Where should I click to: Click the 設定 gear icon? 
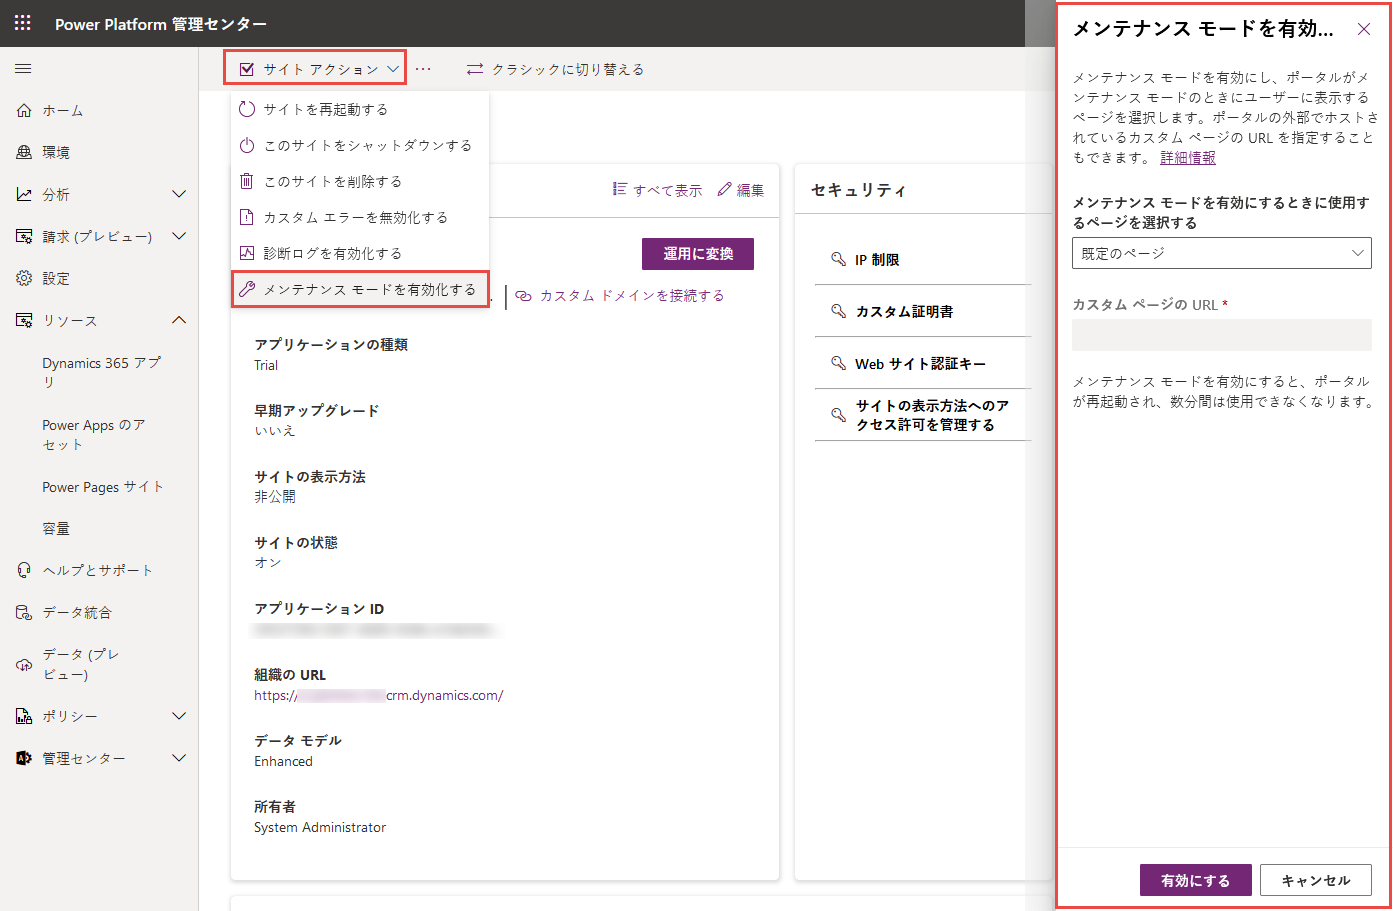24,278
